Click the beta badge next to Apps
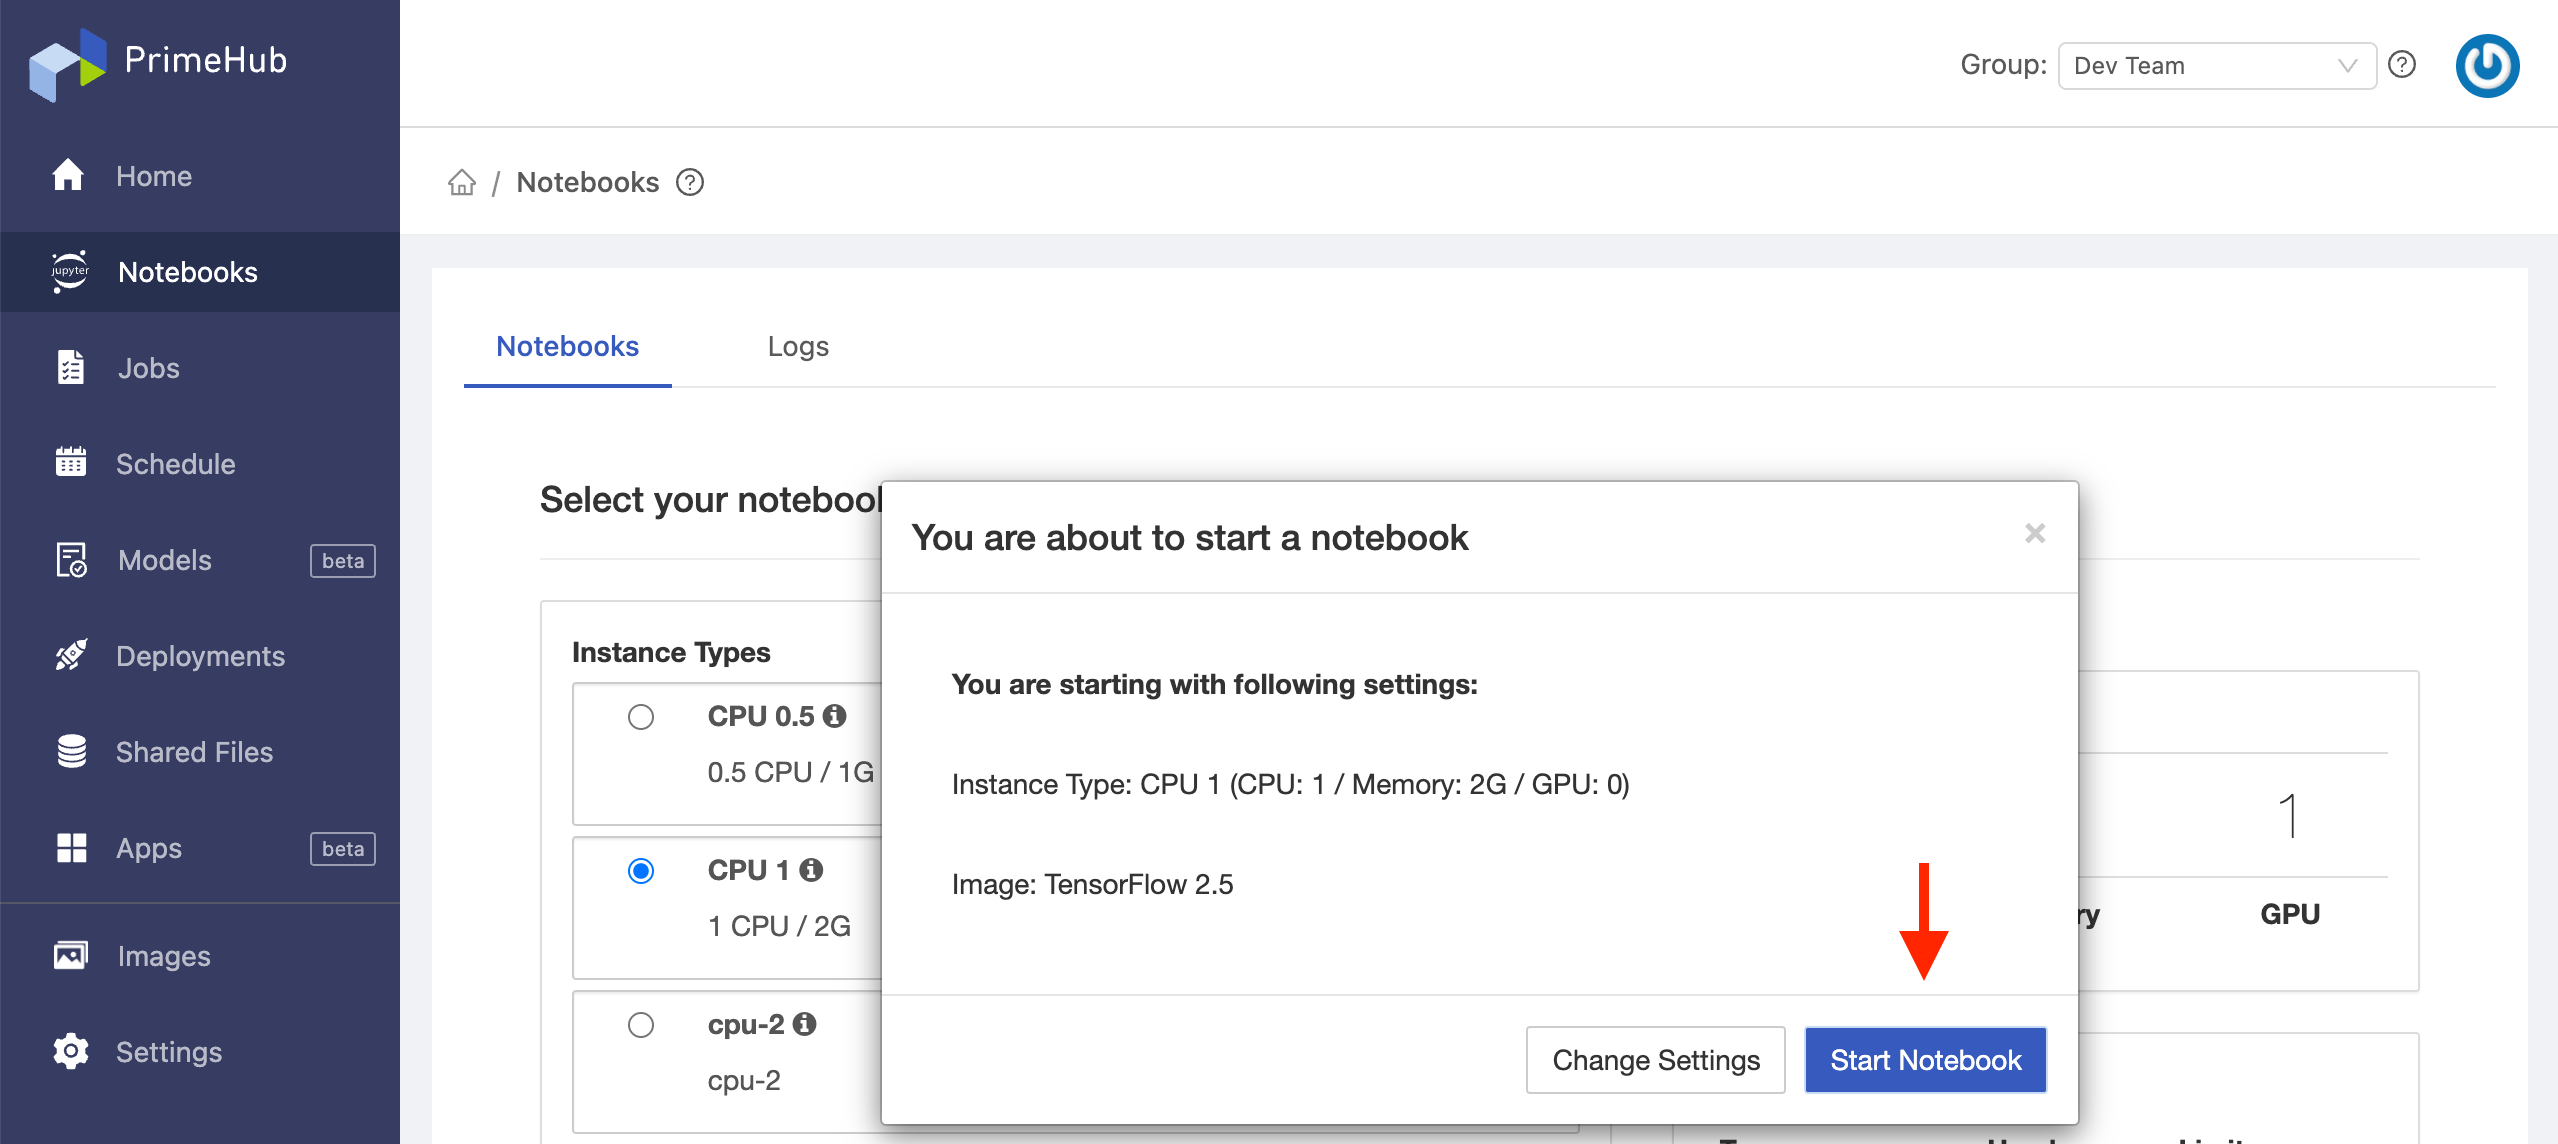Screen dimensions: 2558x1144 pyautogui.click(x=343, y=849)
